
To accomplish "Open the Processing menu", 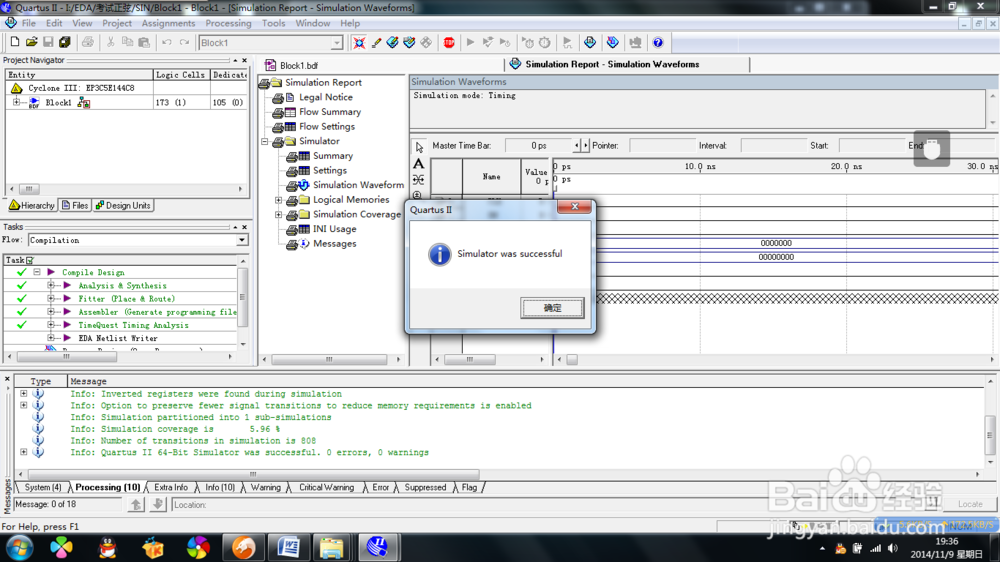I will pyautogui.click(x=228, y=23).
